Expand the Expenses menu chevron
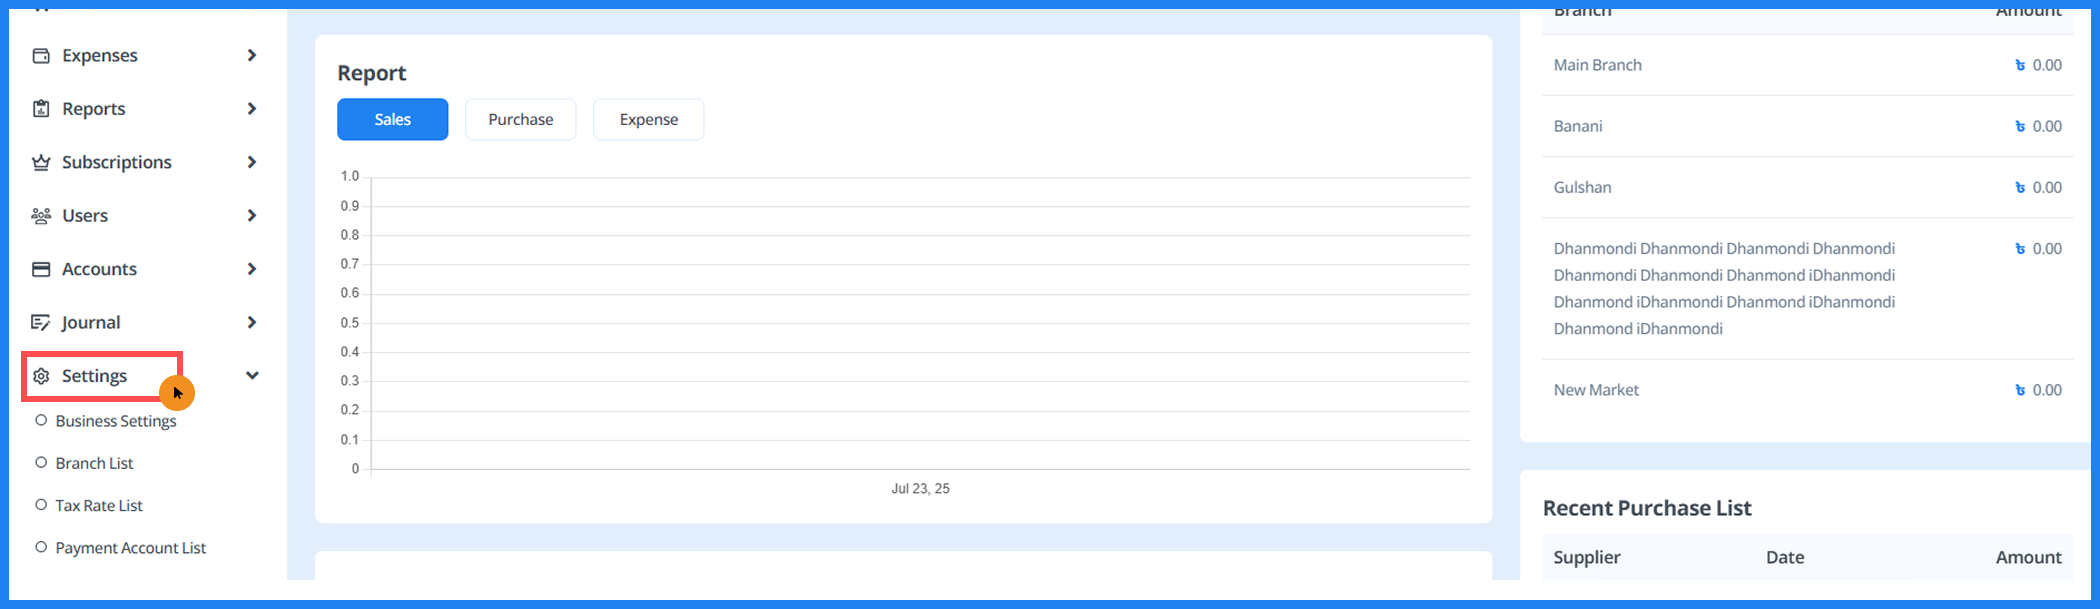Image resolution: width=2100 pixels, height=609 pixels. pyautogui.click(x=252, y=56)
